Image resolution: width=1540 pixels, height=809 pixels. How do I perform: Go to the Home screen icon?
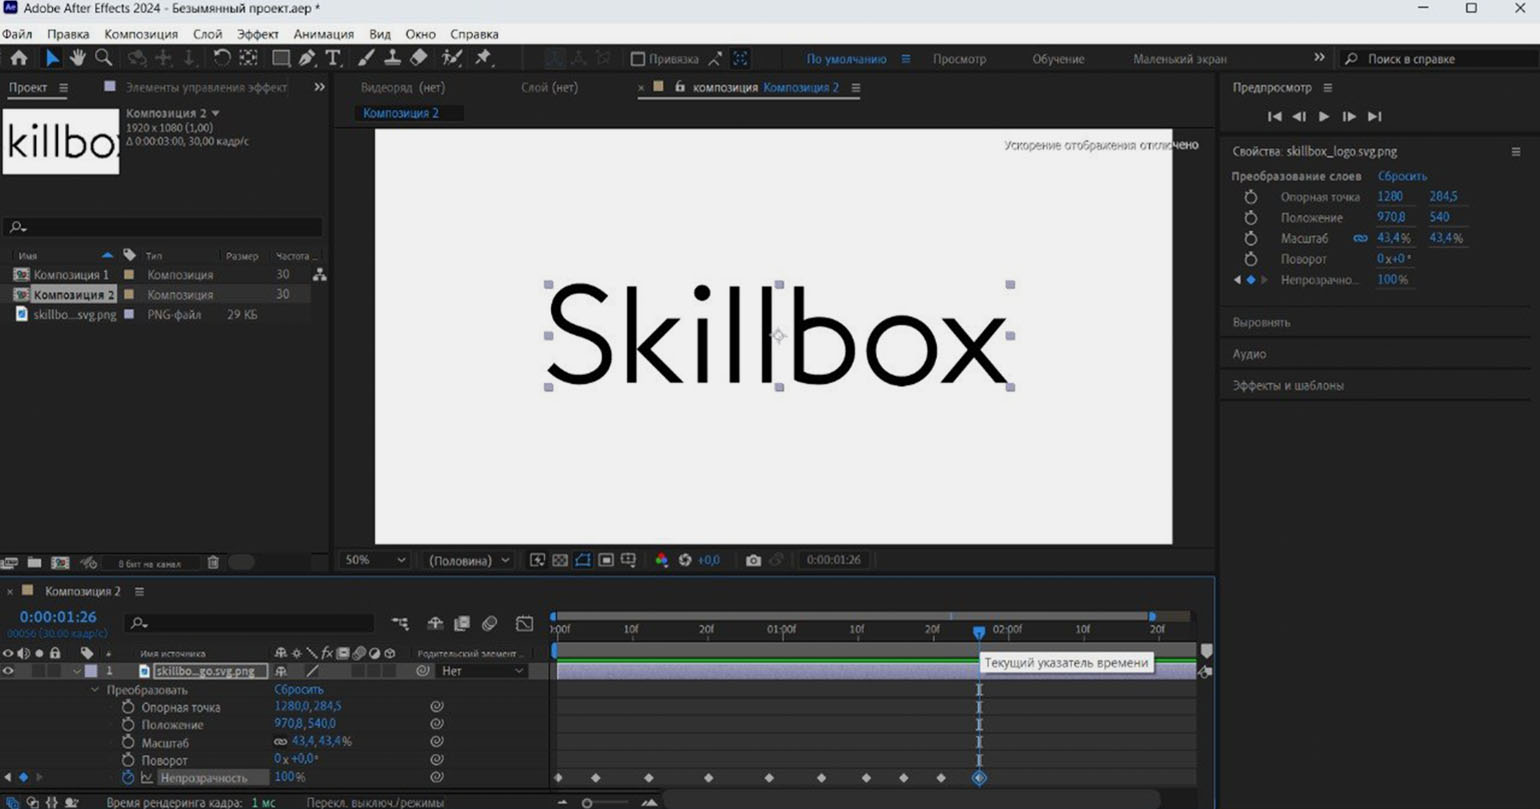pyautogui.click(x=19, y=58)
